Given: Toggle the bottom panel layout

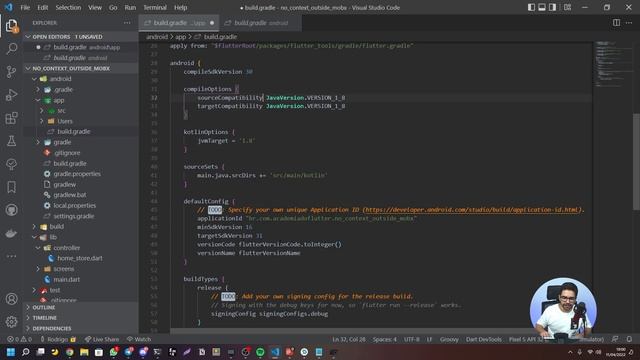Looking at the screenshot, I should (x=542, y=7).
